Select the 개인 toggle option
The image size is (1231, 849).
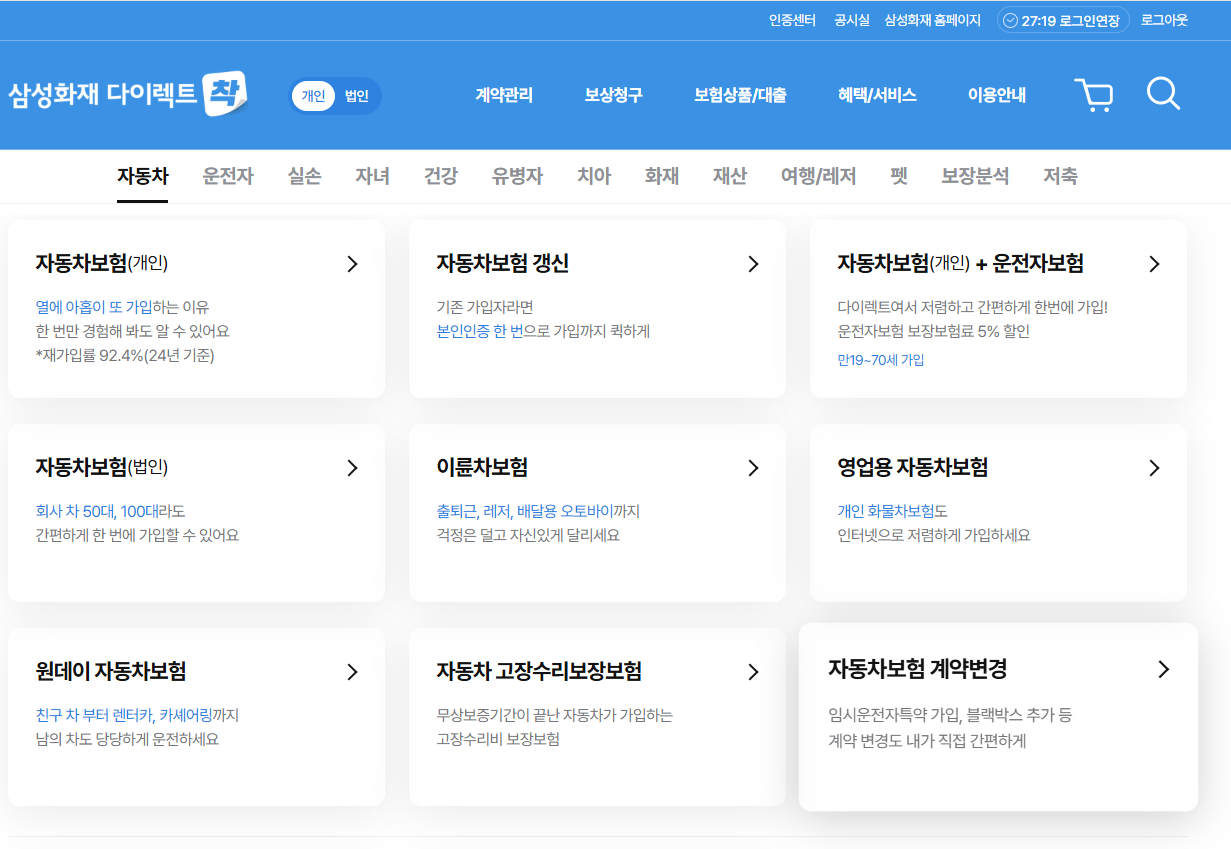(314, 96)
